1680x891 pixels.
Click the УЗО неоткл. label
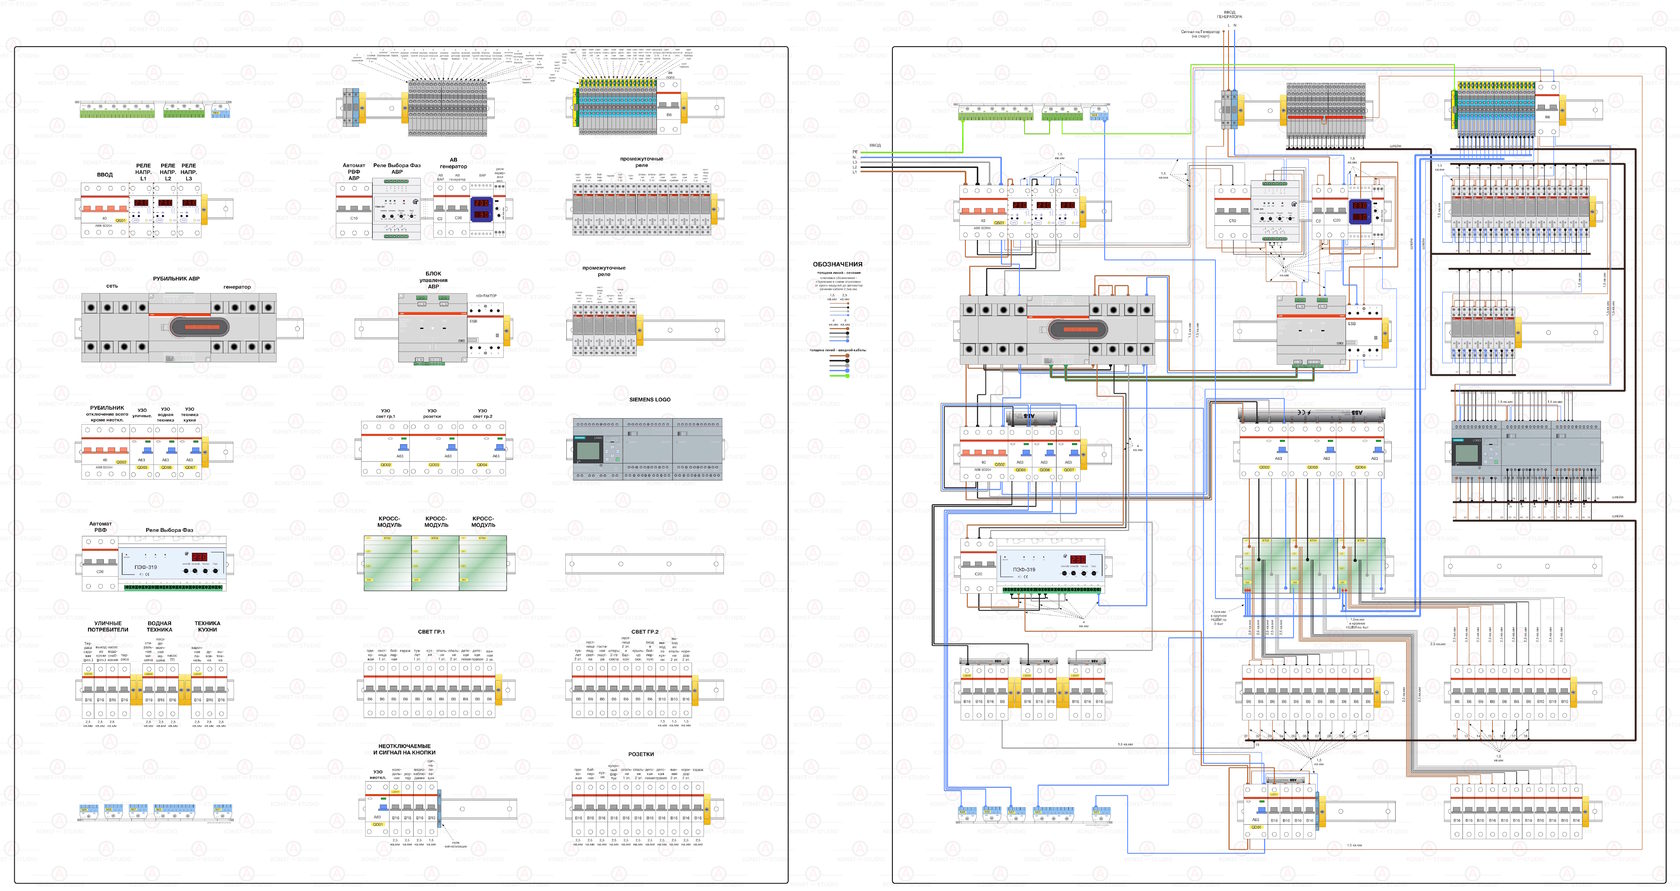point(378,774)
